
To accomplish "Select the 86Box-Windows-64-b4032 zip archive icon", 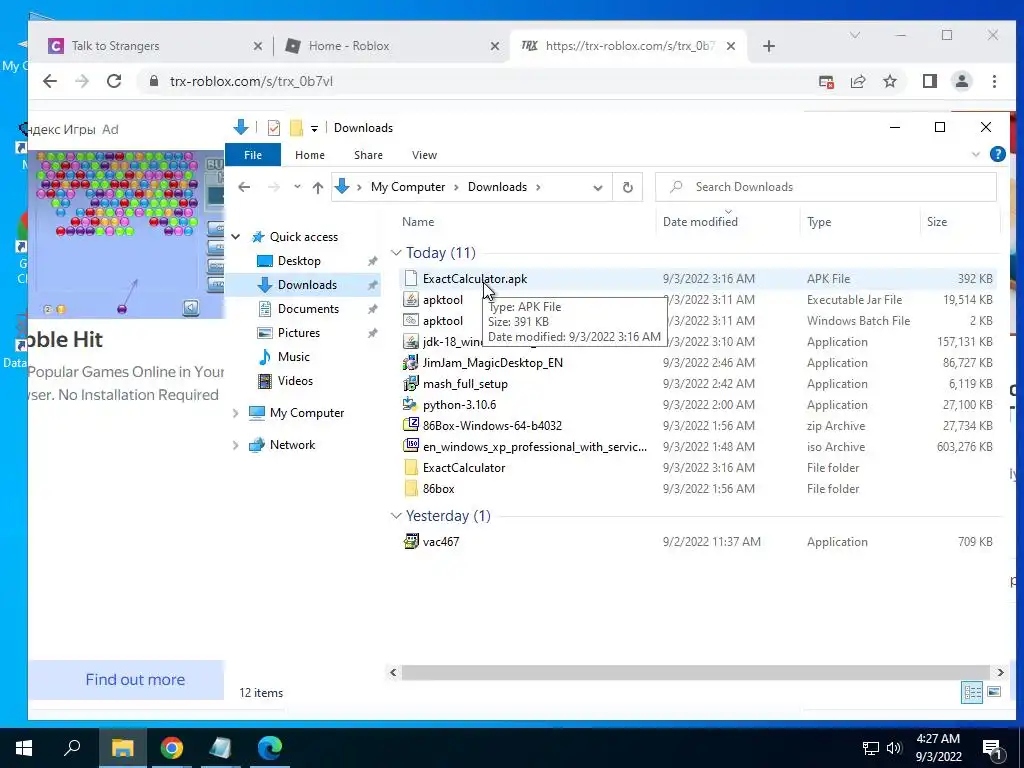I will pos(411,425).
